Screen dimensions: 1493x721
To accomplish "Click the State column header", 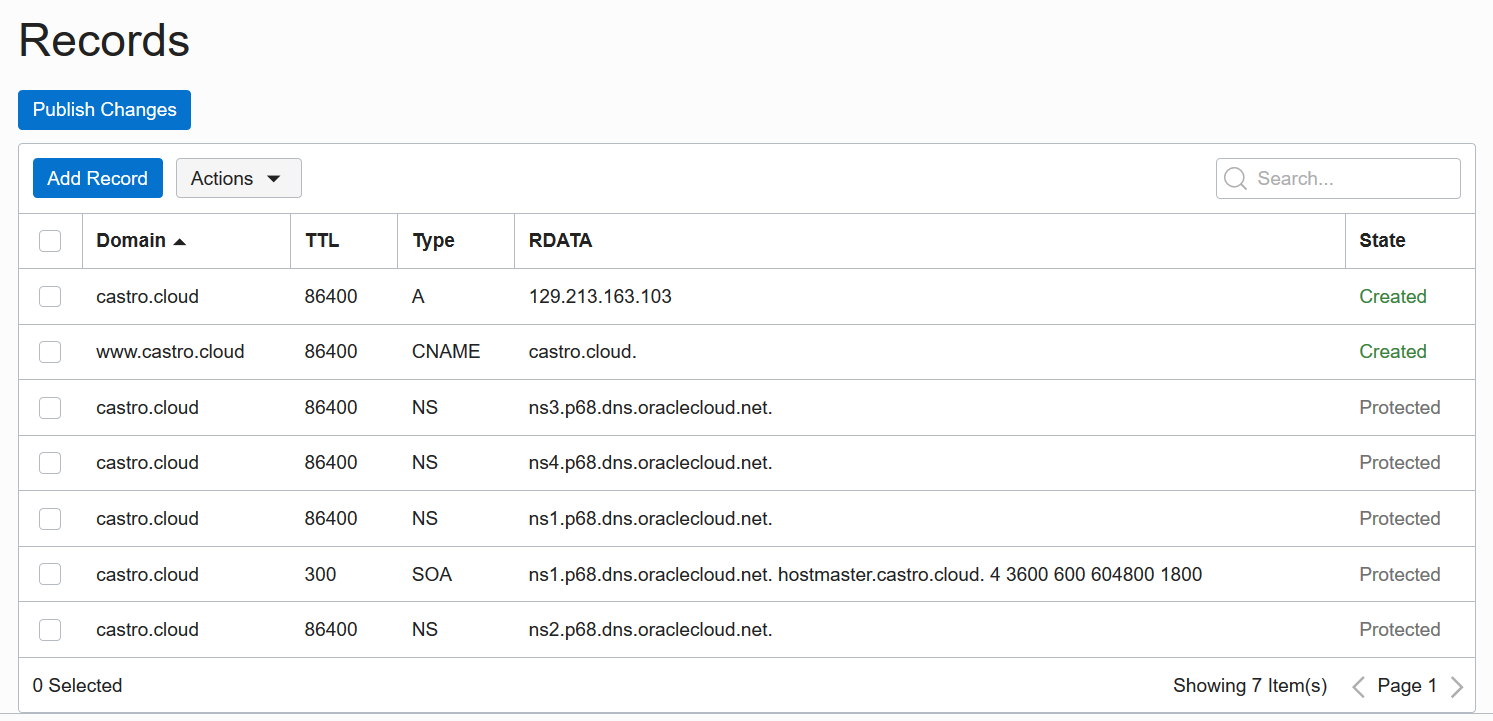I will point(1382,241).
